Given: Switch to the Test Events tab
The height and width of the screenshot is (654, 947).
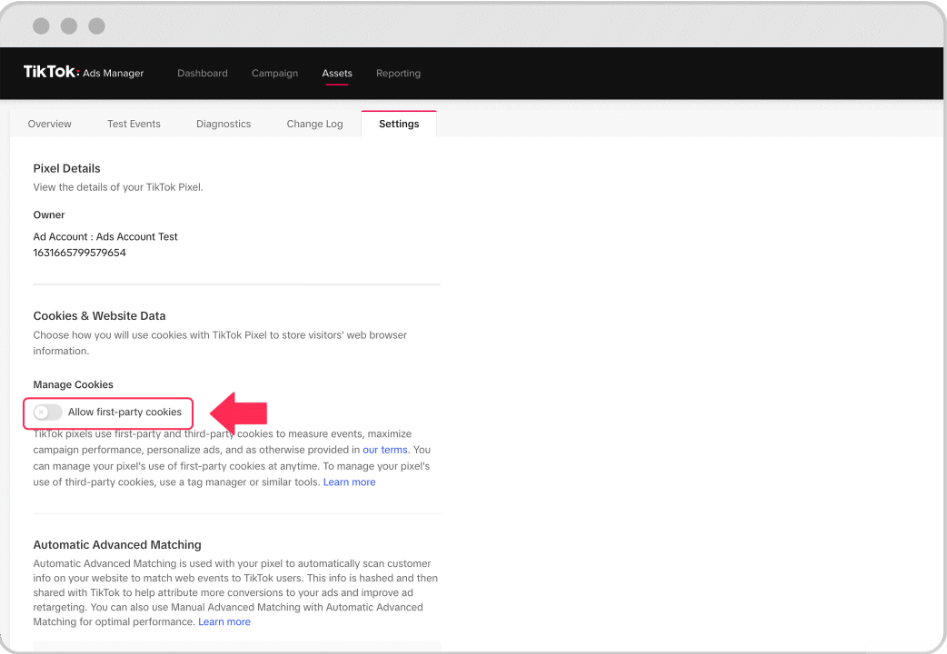Looking at the screenshot, I should tap(134, 124).
